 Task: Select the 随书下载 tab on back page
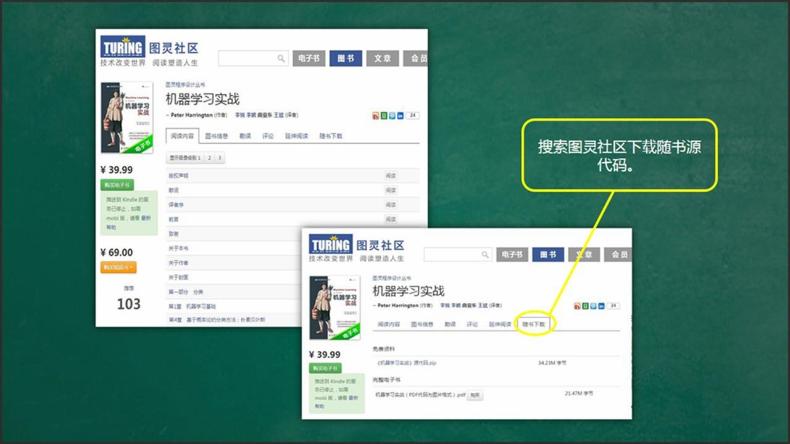pos(331,136)
